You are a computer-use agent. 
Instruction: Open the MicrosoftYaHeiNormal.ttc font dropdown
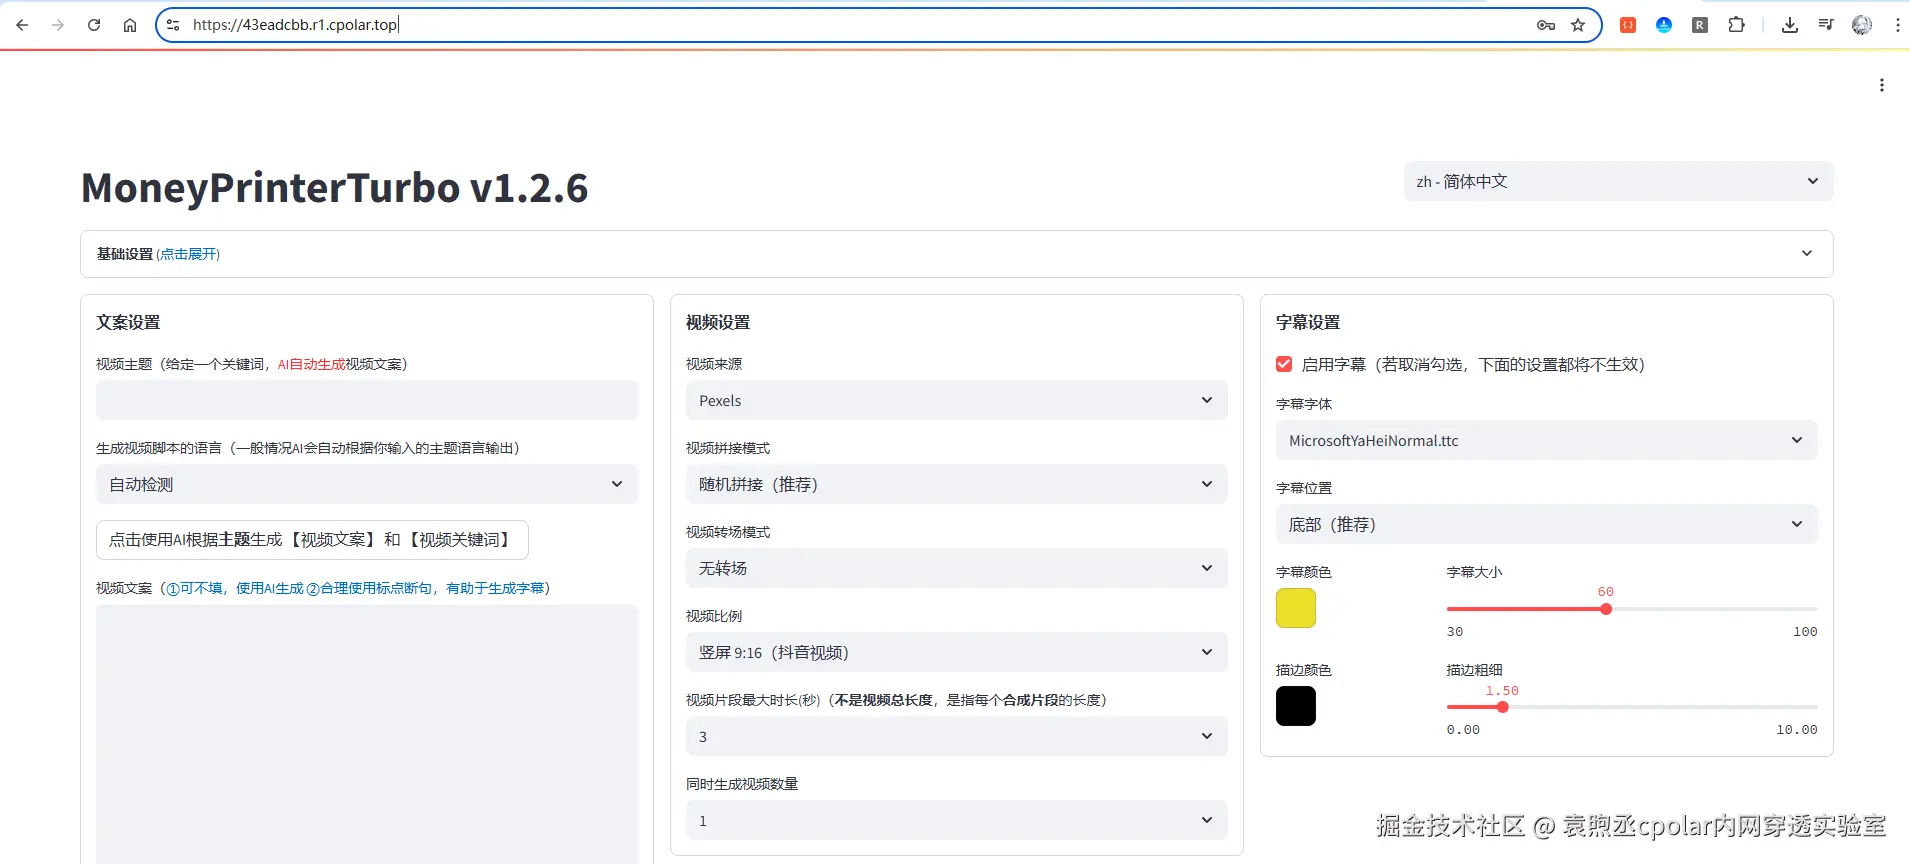coord(1546,440)
